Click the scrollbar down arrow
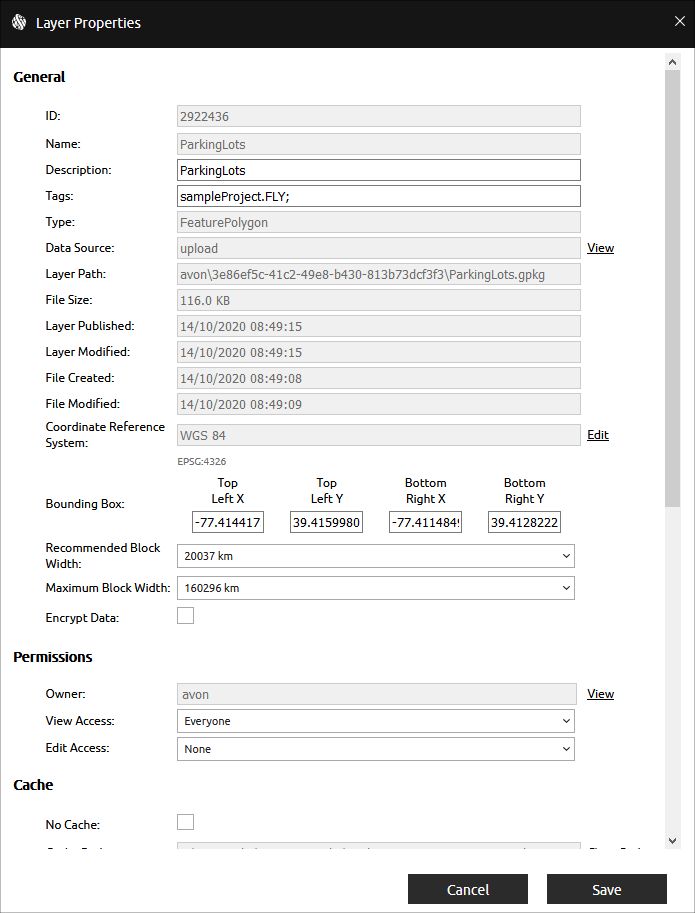 (x=672, y=841)
